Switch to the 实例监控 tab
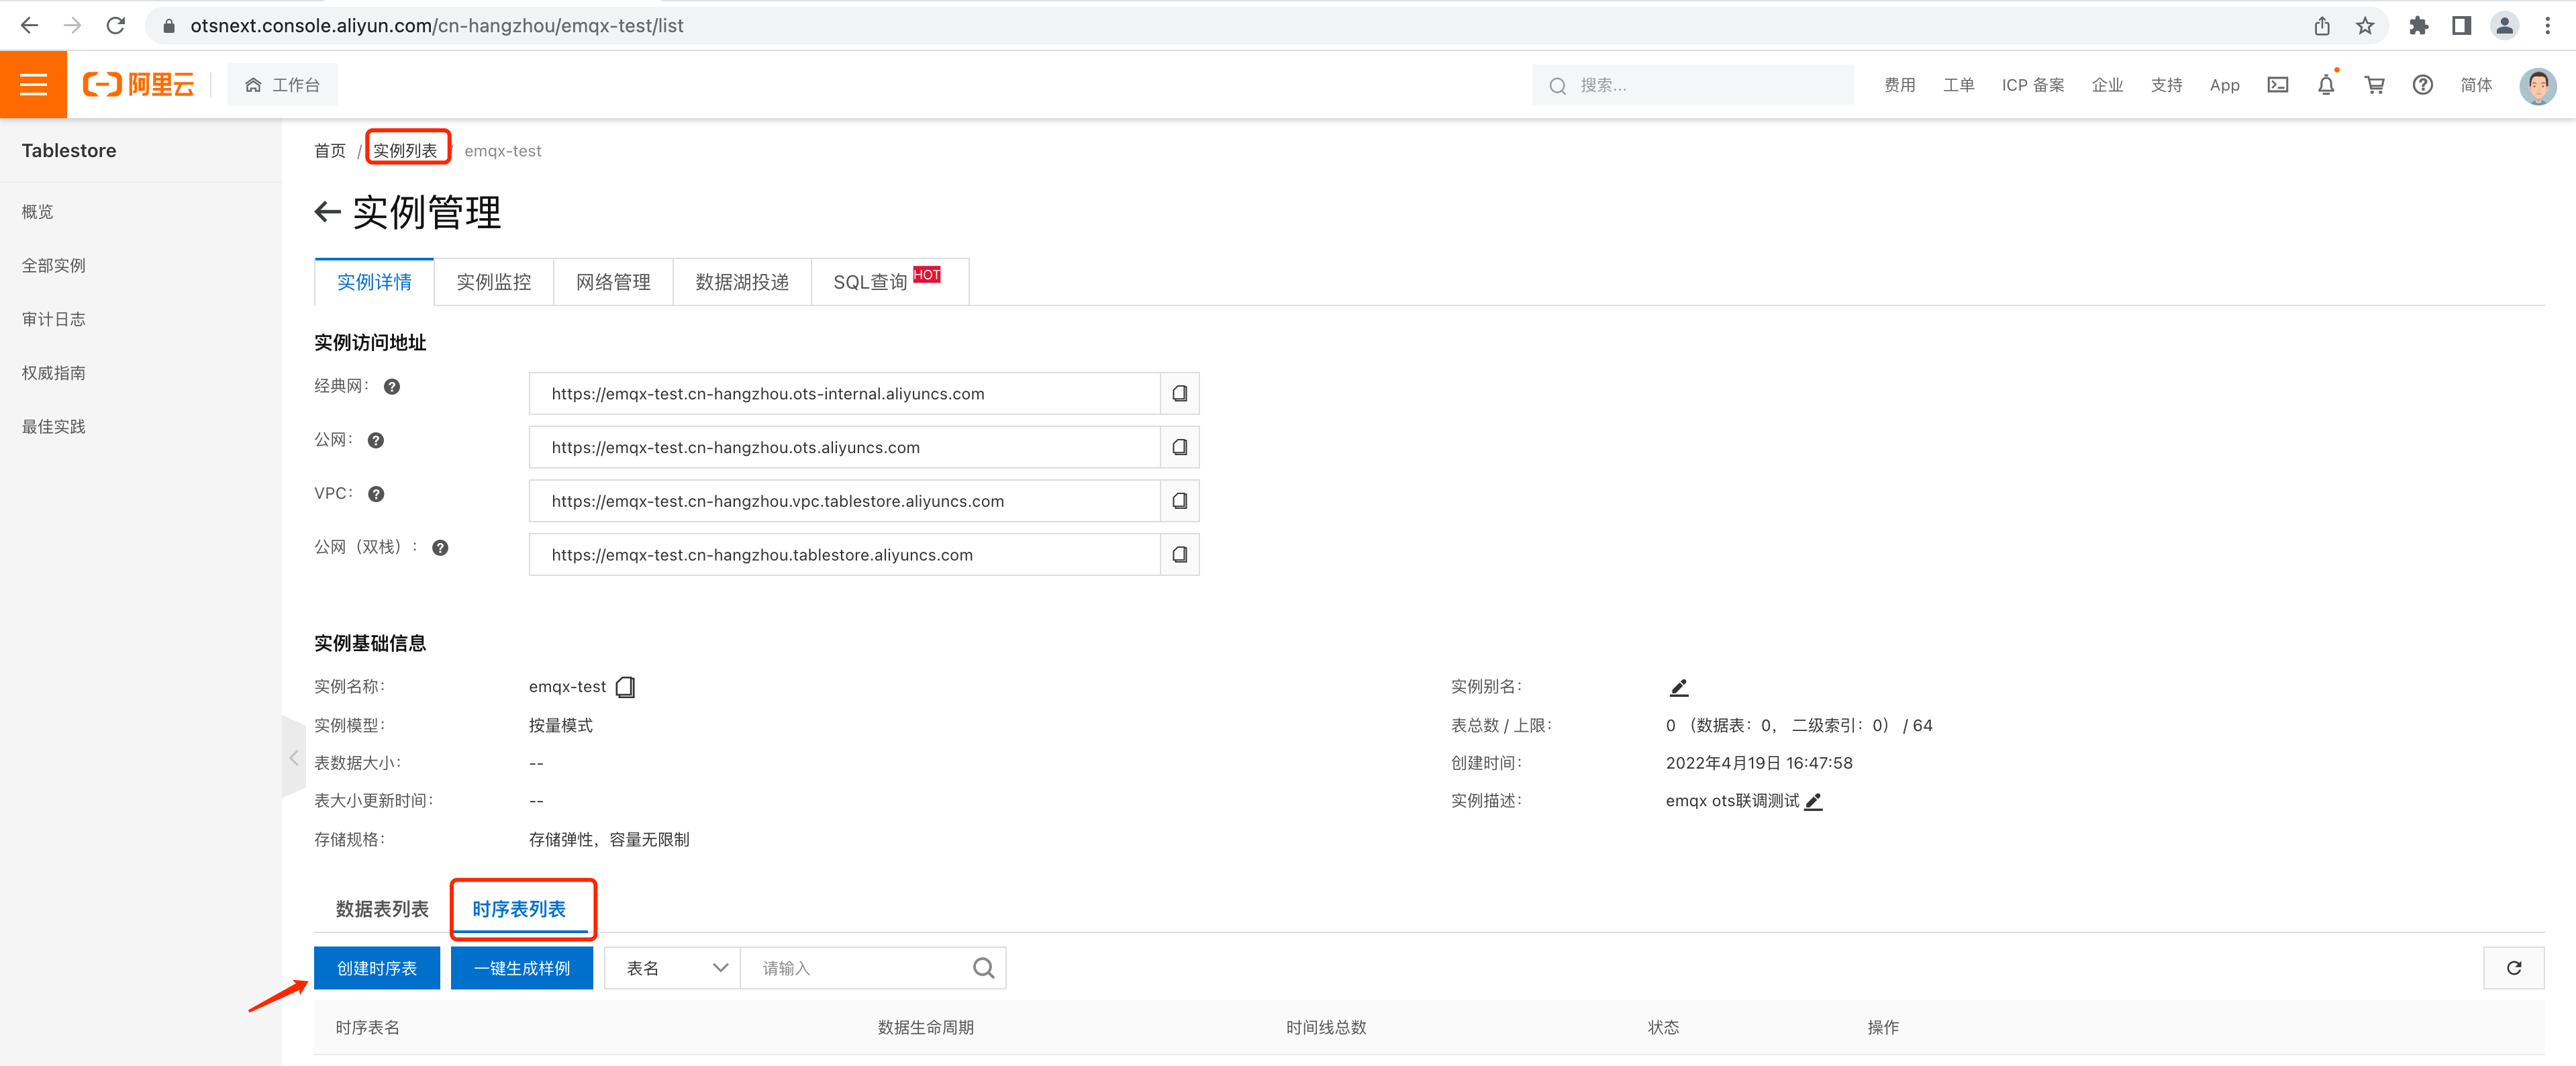 494,282
